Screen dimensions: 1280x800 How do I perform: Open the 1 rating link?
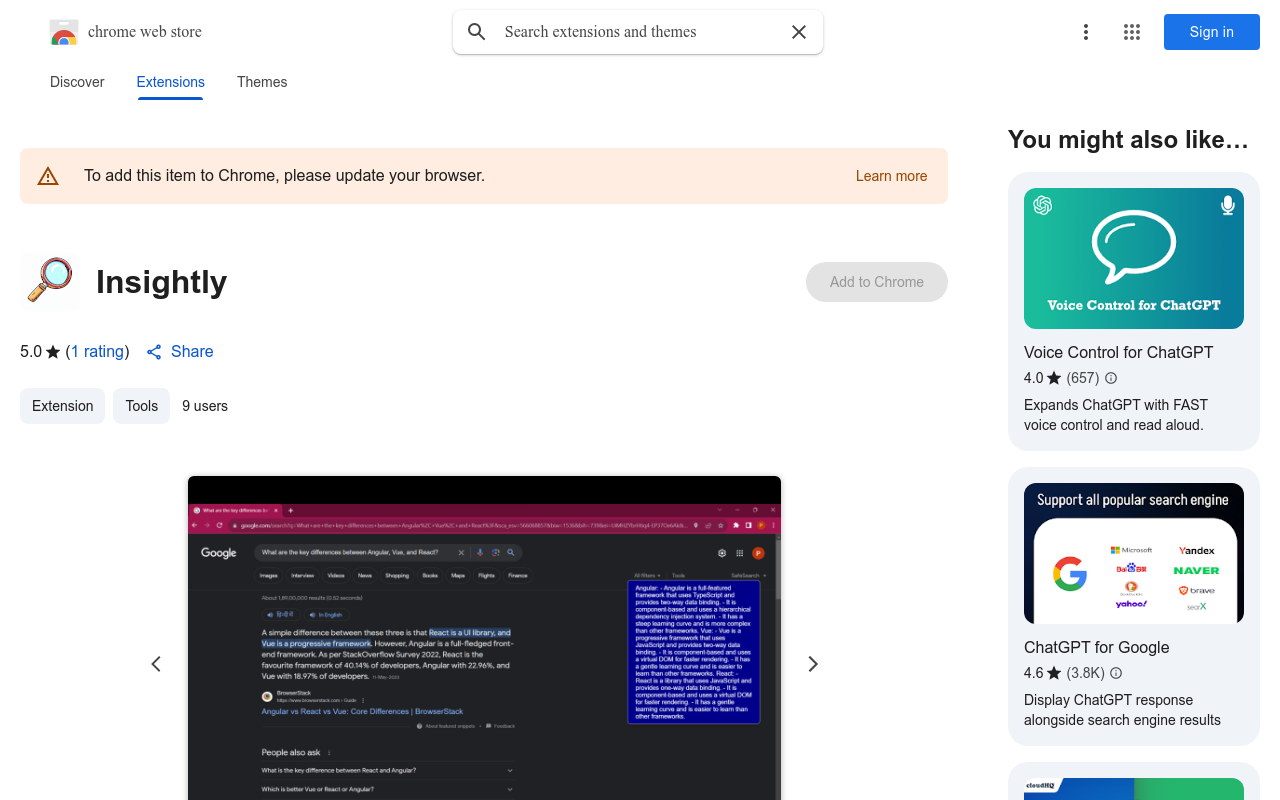(x=98, y=352)
